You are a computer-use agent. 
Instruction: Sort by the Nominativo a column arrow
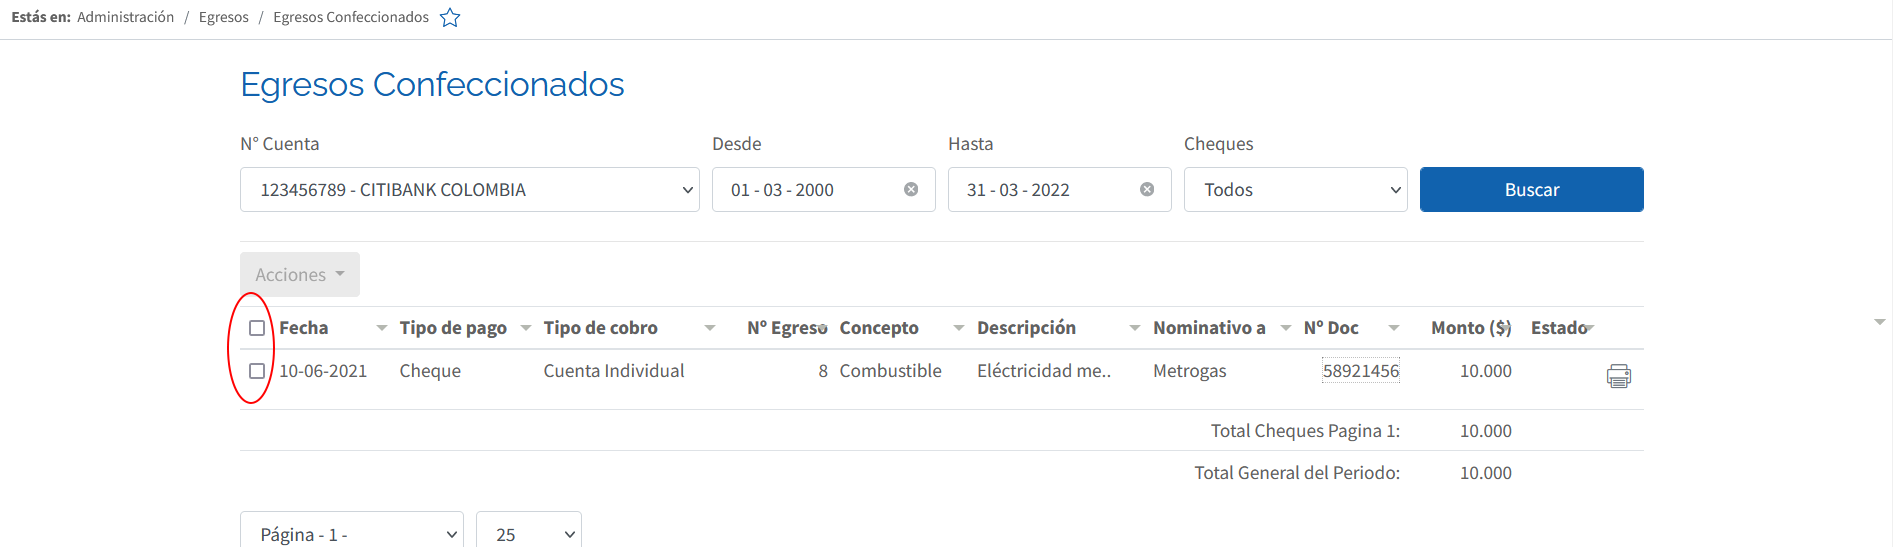(1286, 328)
